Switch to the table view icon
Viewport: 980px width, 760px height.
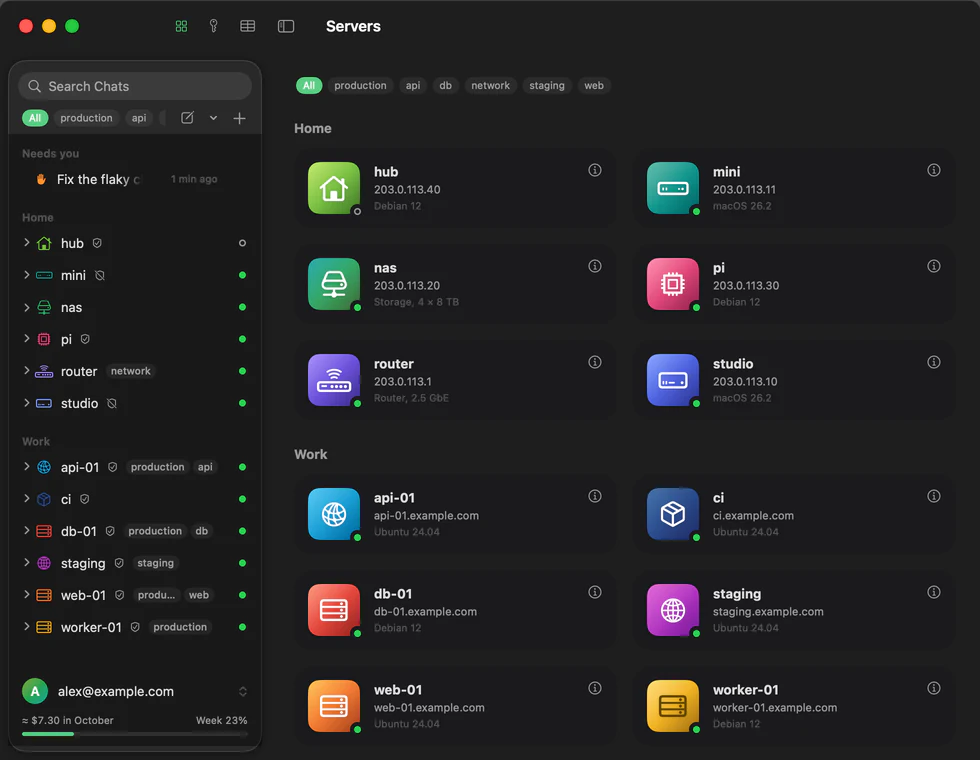point(248,26)
